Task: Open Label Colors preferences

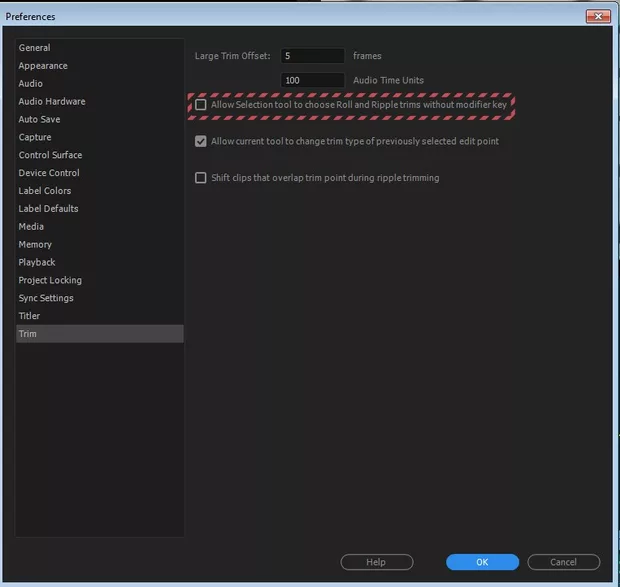Action: click(45, 191)
